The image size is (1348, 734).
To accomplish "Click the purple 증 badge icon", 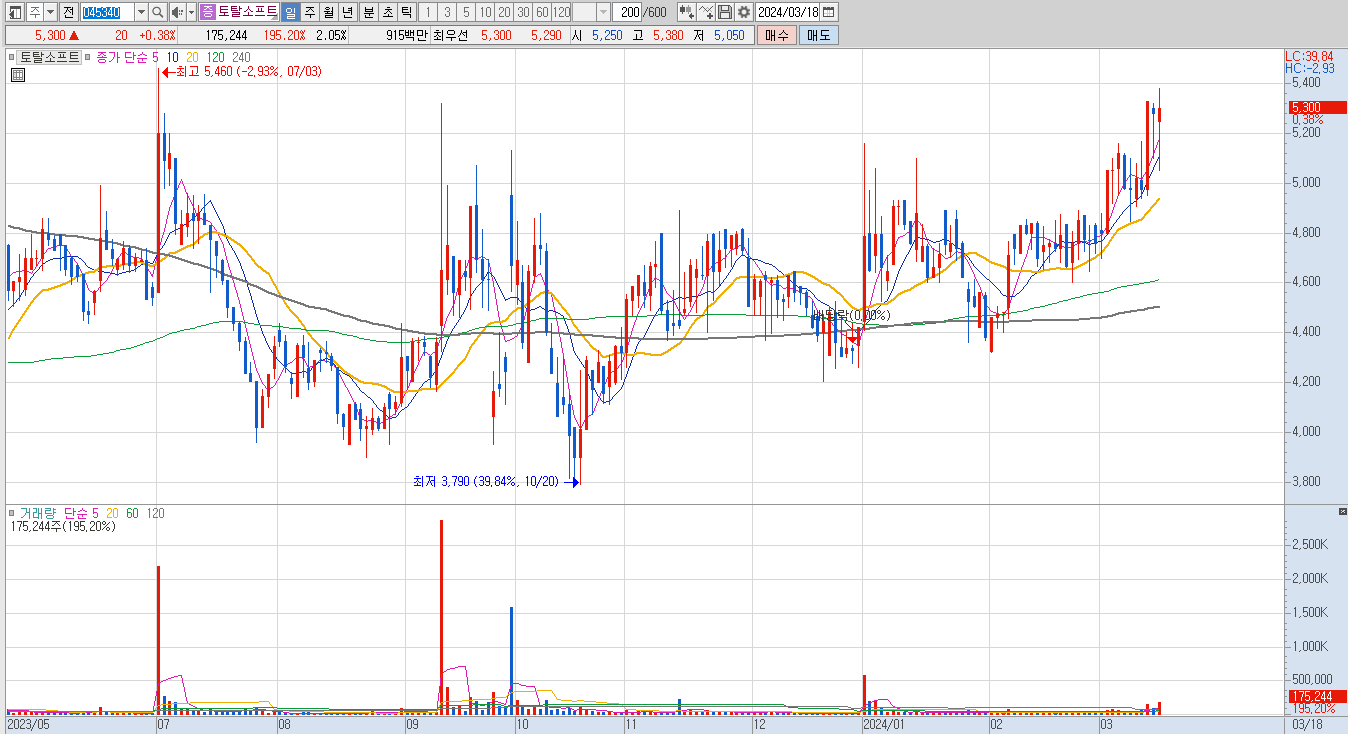I will (208, 12).
